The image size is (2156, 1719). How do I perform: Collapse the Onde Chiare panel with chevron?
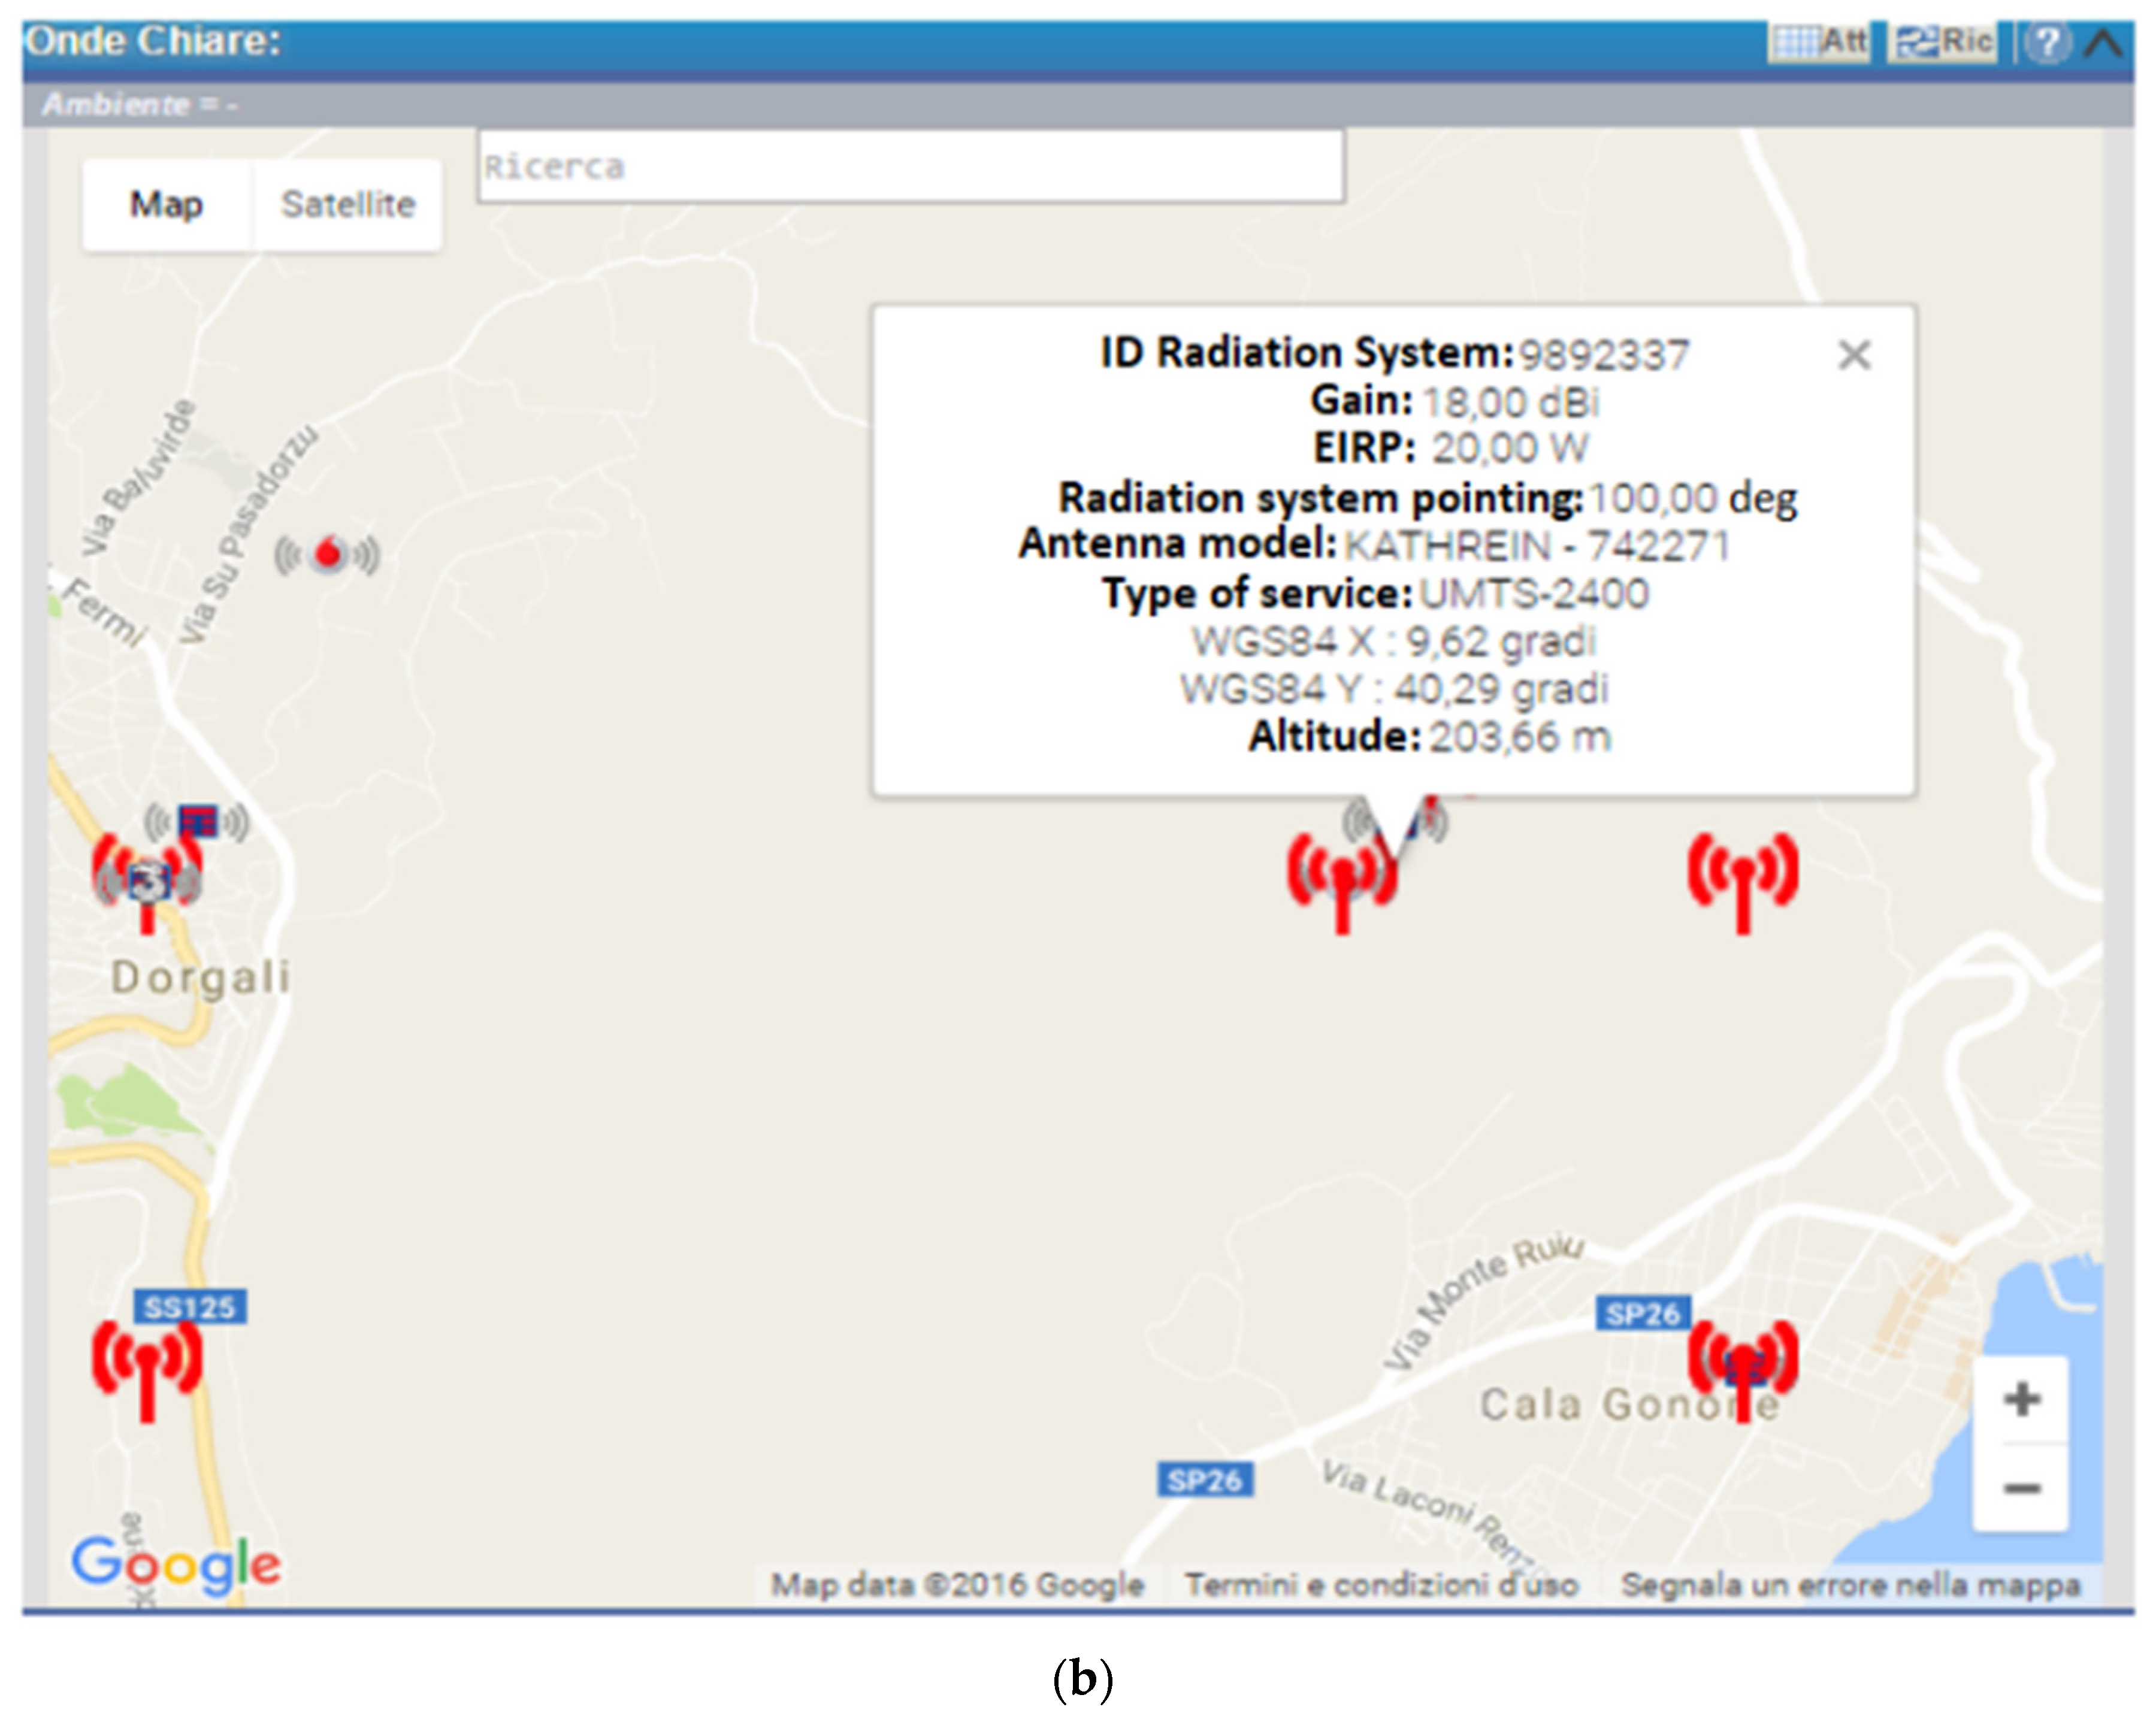tap(2103, 43)
